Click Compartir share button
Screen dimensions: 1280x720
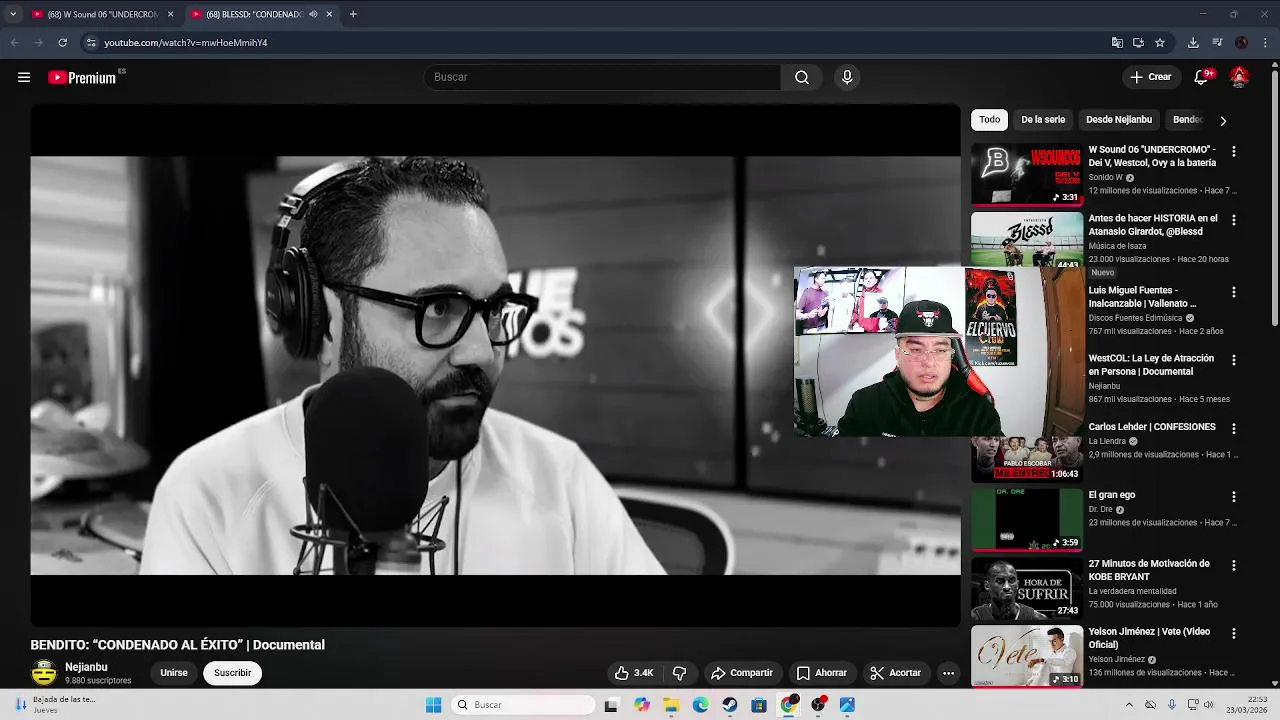point(741,673)
